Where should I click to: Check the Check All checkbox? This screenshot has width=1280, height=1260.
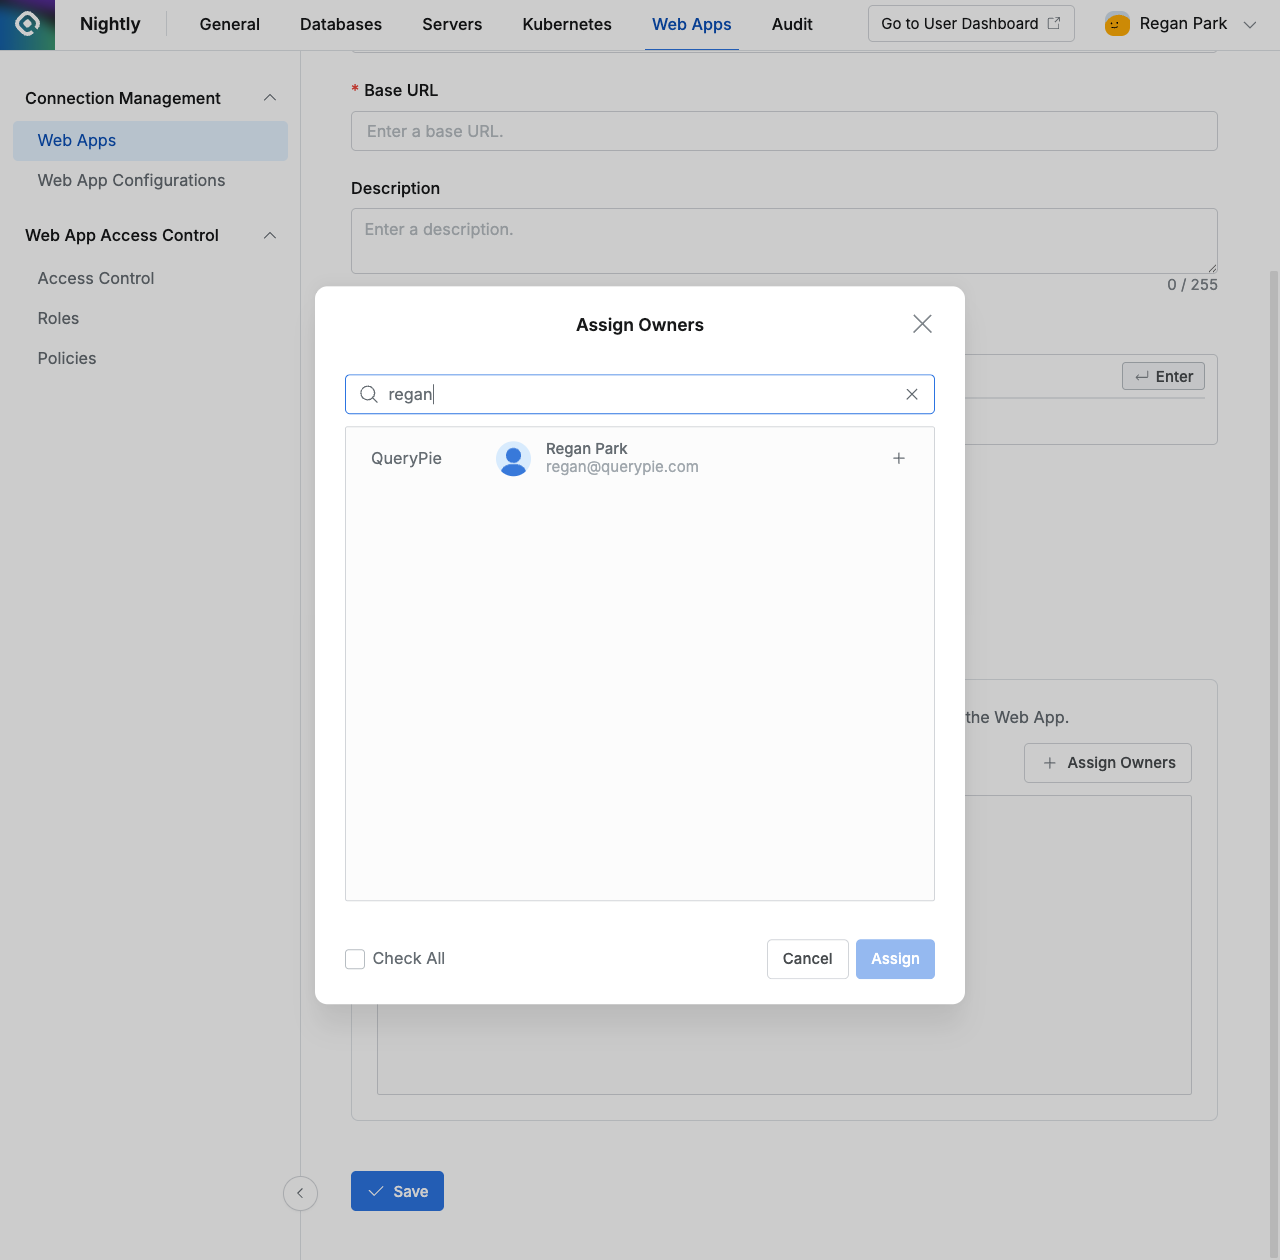[x=355, y=959]
